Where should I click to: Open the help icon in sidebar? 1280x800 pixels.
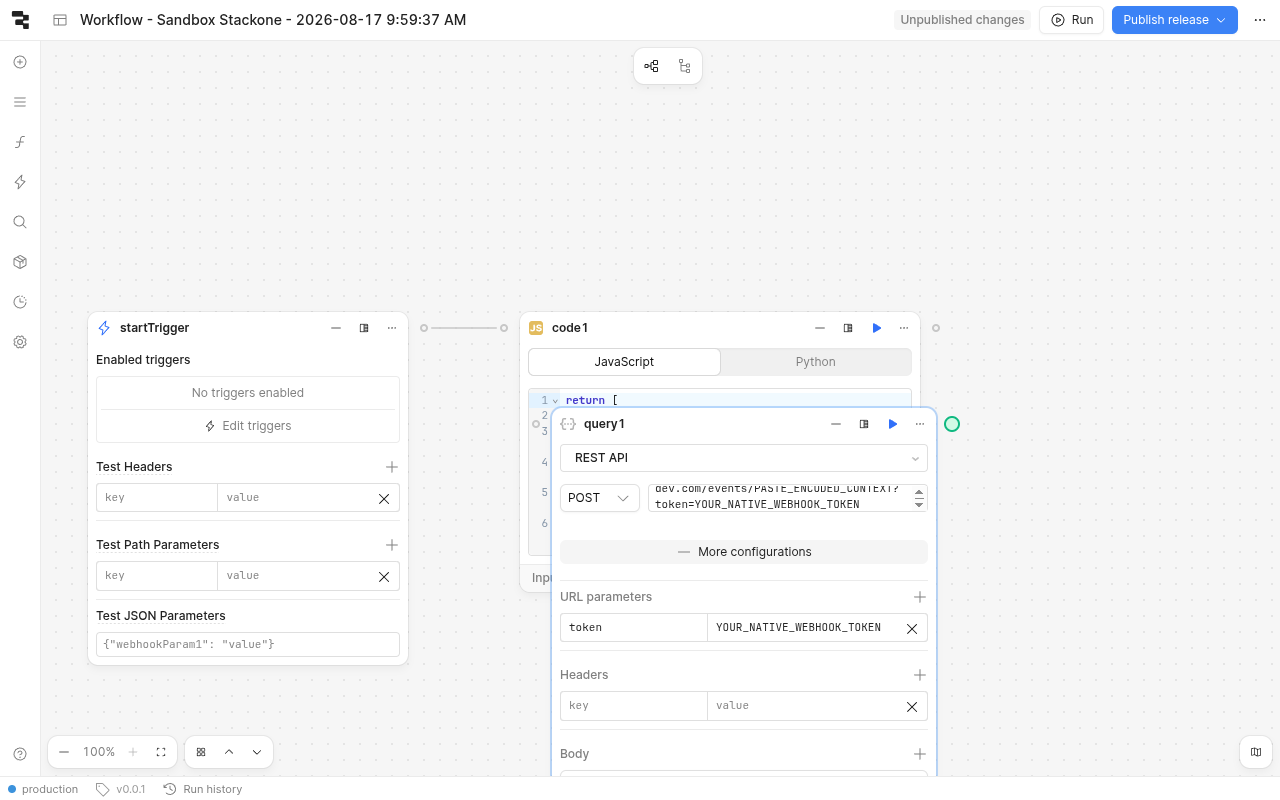(20, 754)
